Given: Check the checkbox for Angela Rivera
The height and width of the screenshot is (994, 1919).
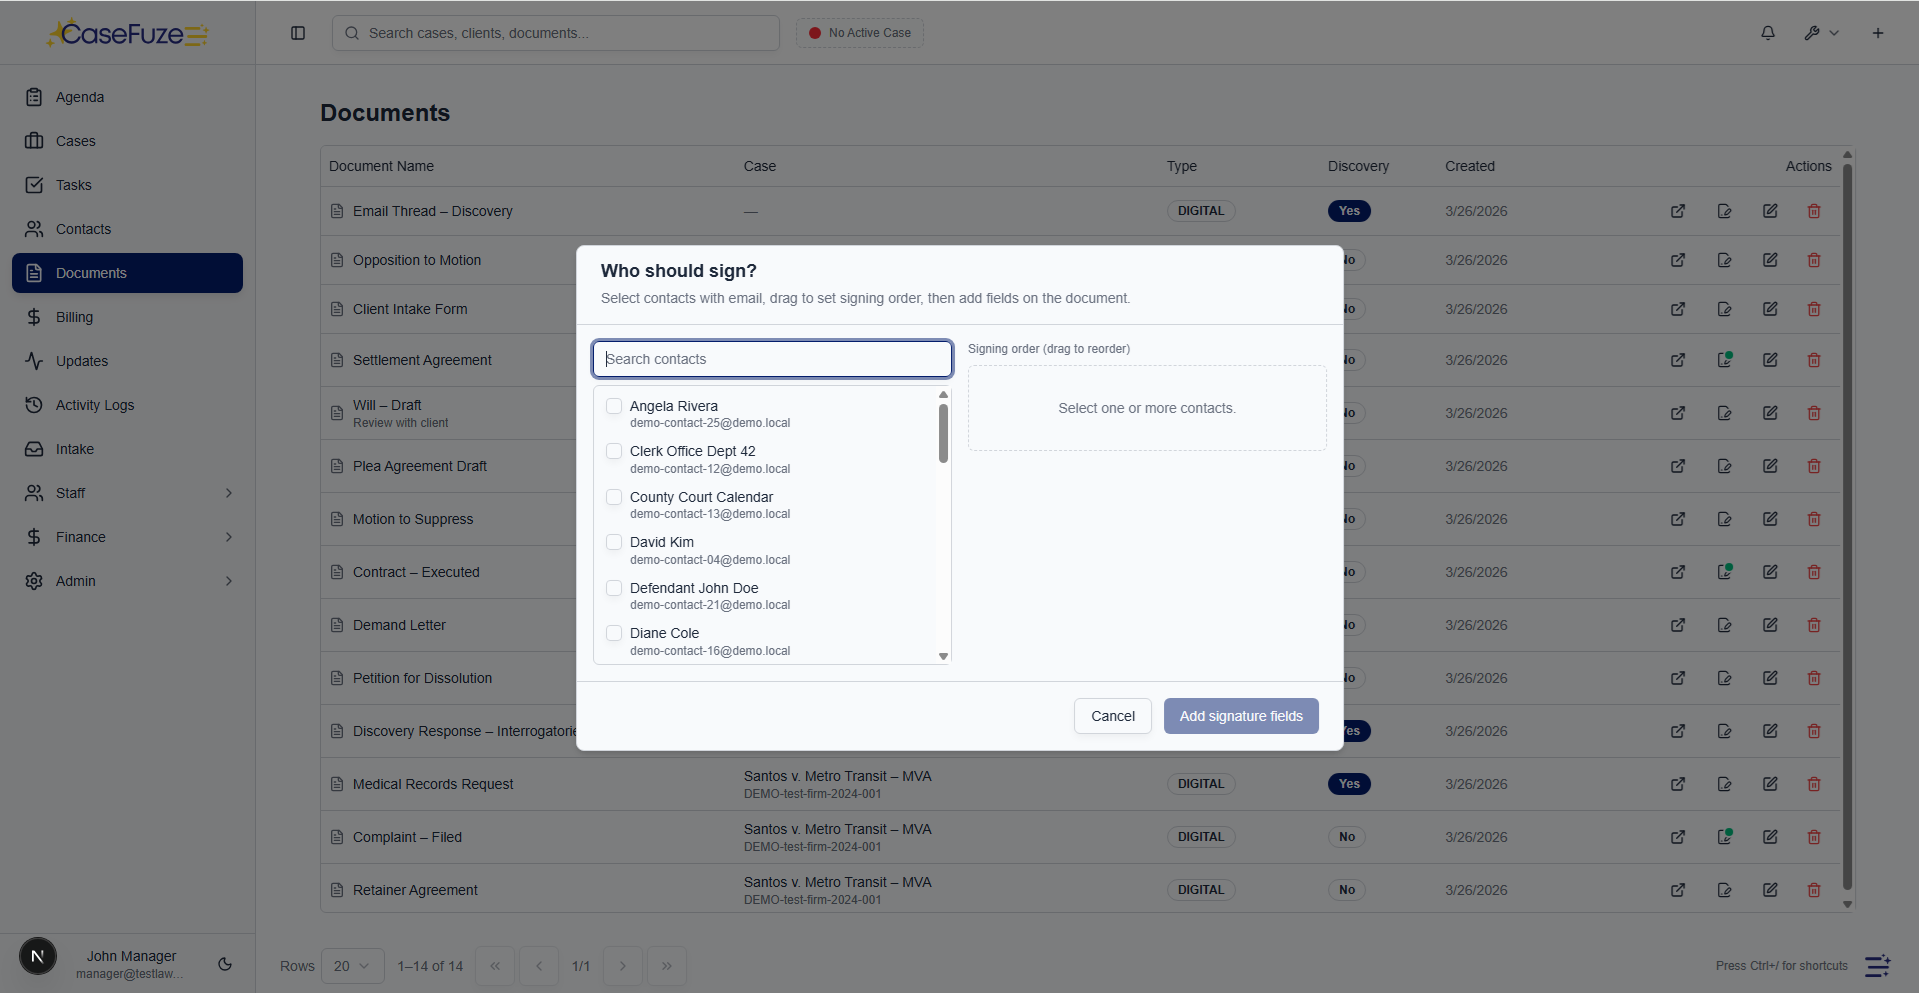Looking at the screenshot, I should point(613,406).
